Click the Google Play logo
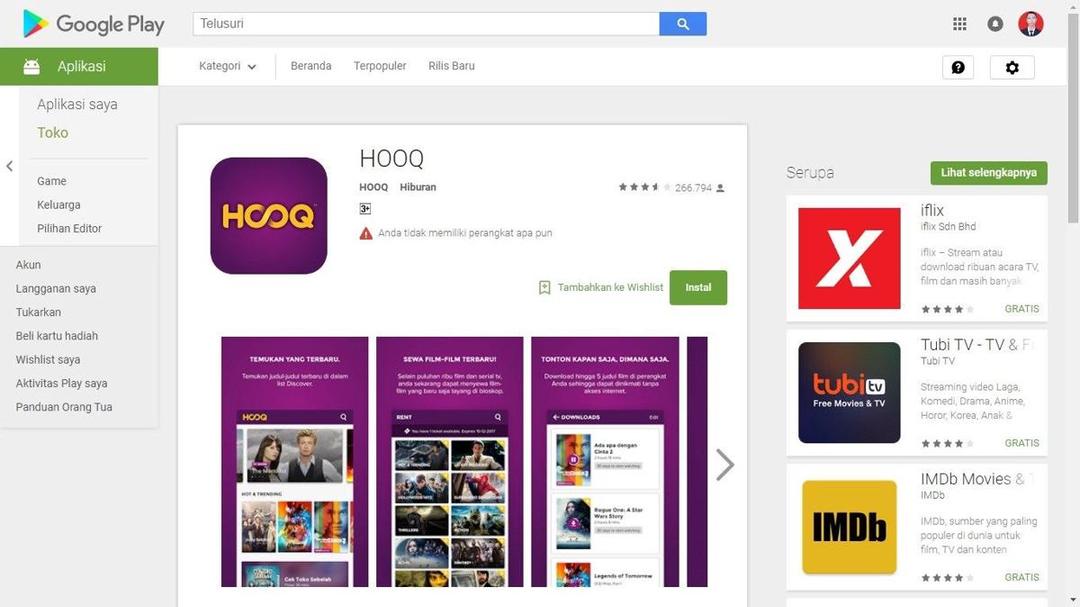Viewport: 1080px width, 607px height. tap(94, 24)
